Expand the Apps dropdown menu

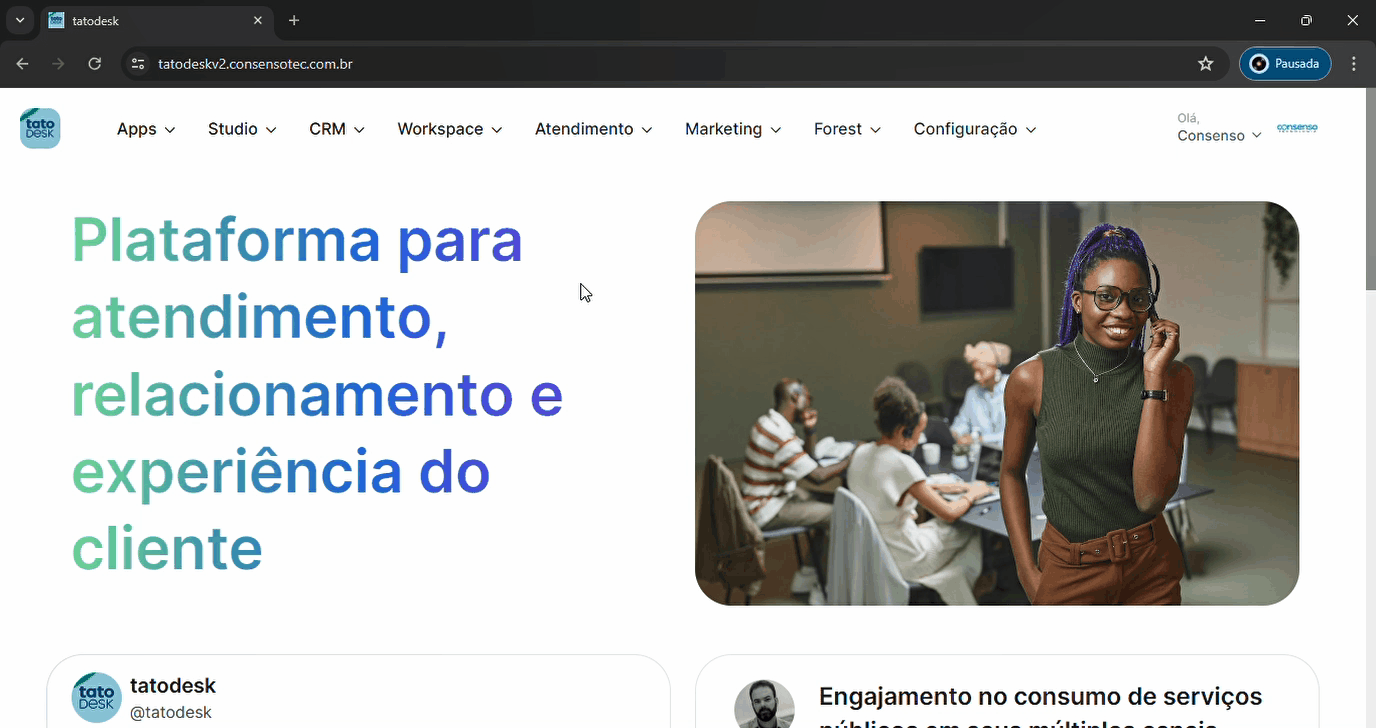[x=146, y=129]
